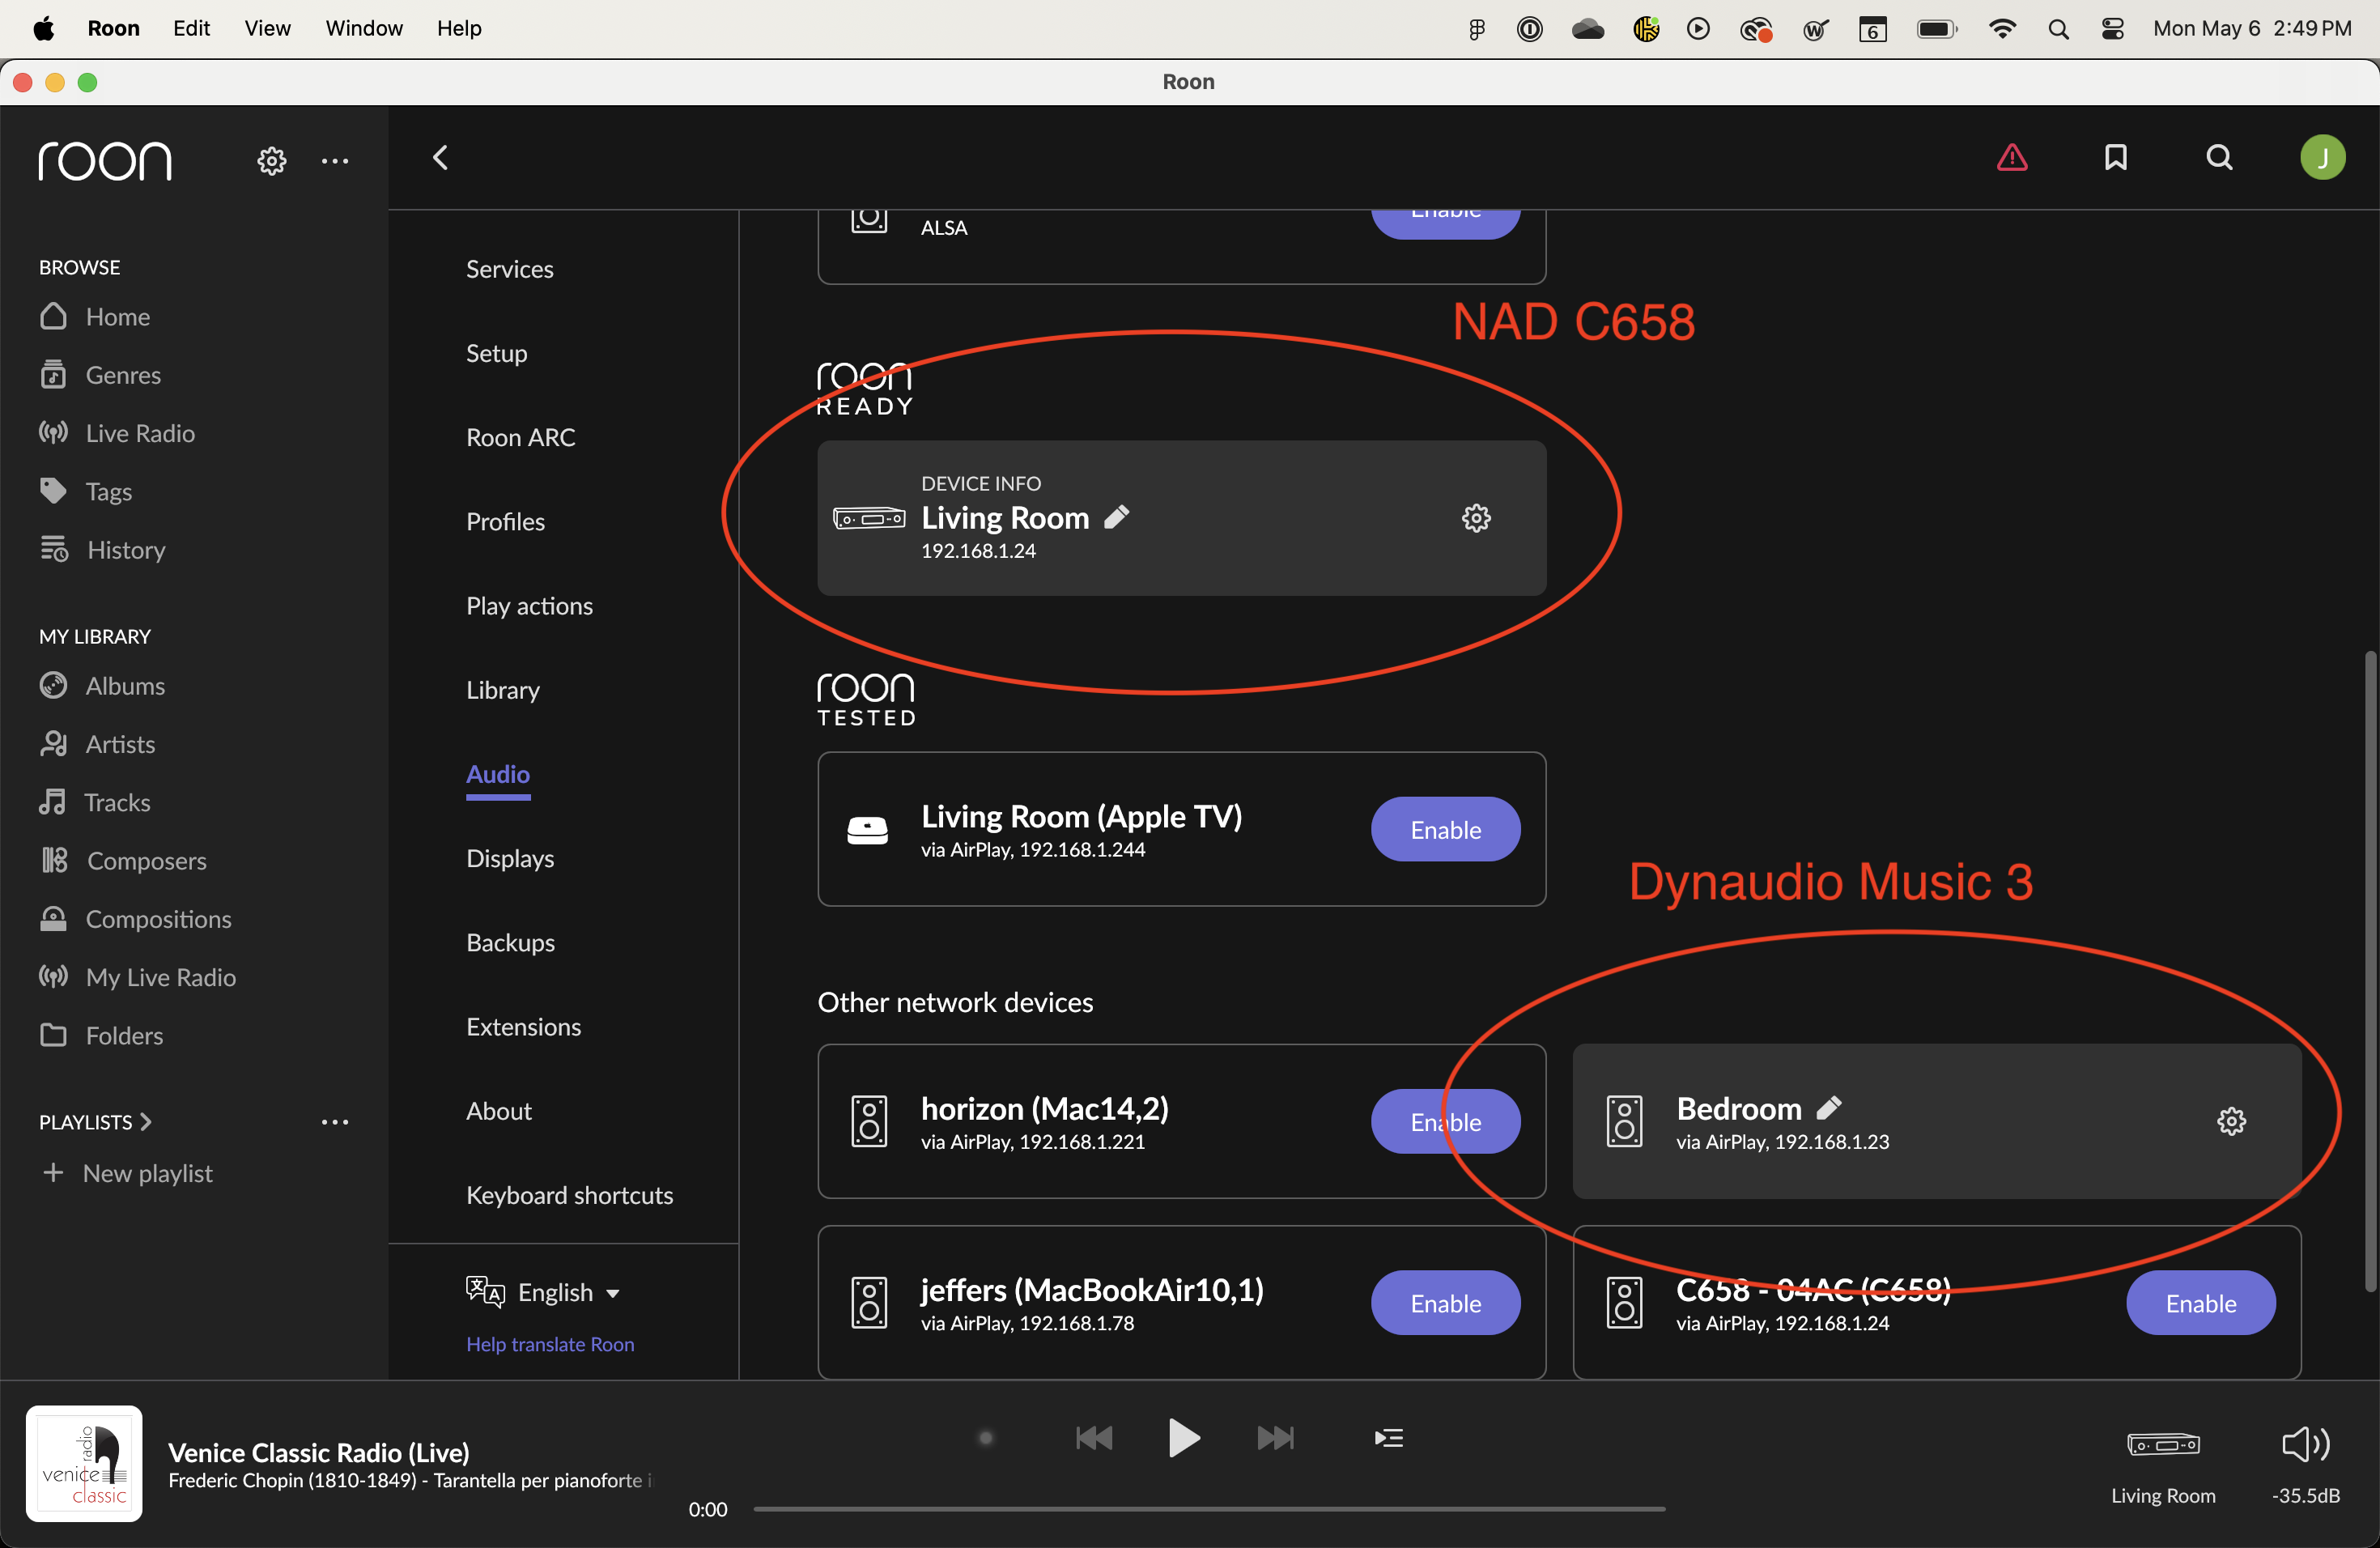Enable horizon (Mac14,2) AirPlay device
This screenshot has width=2380, height=1548.
pyautogui.click(x=1445, y=1121)
